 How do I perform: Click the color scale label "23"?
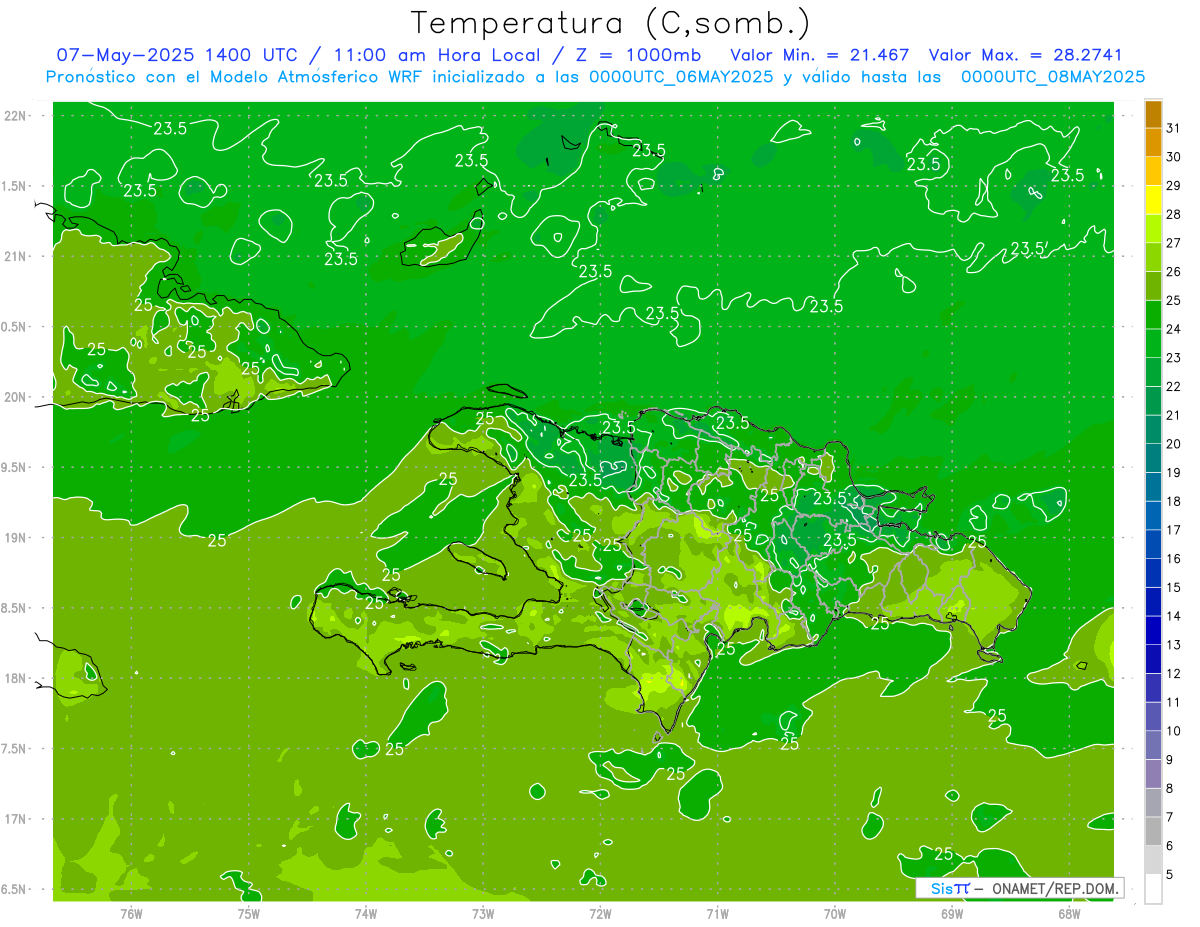1174,358
